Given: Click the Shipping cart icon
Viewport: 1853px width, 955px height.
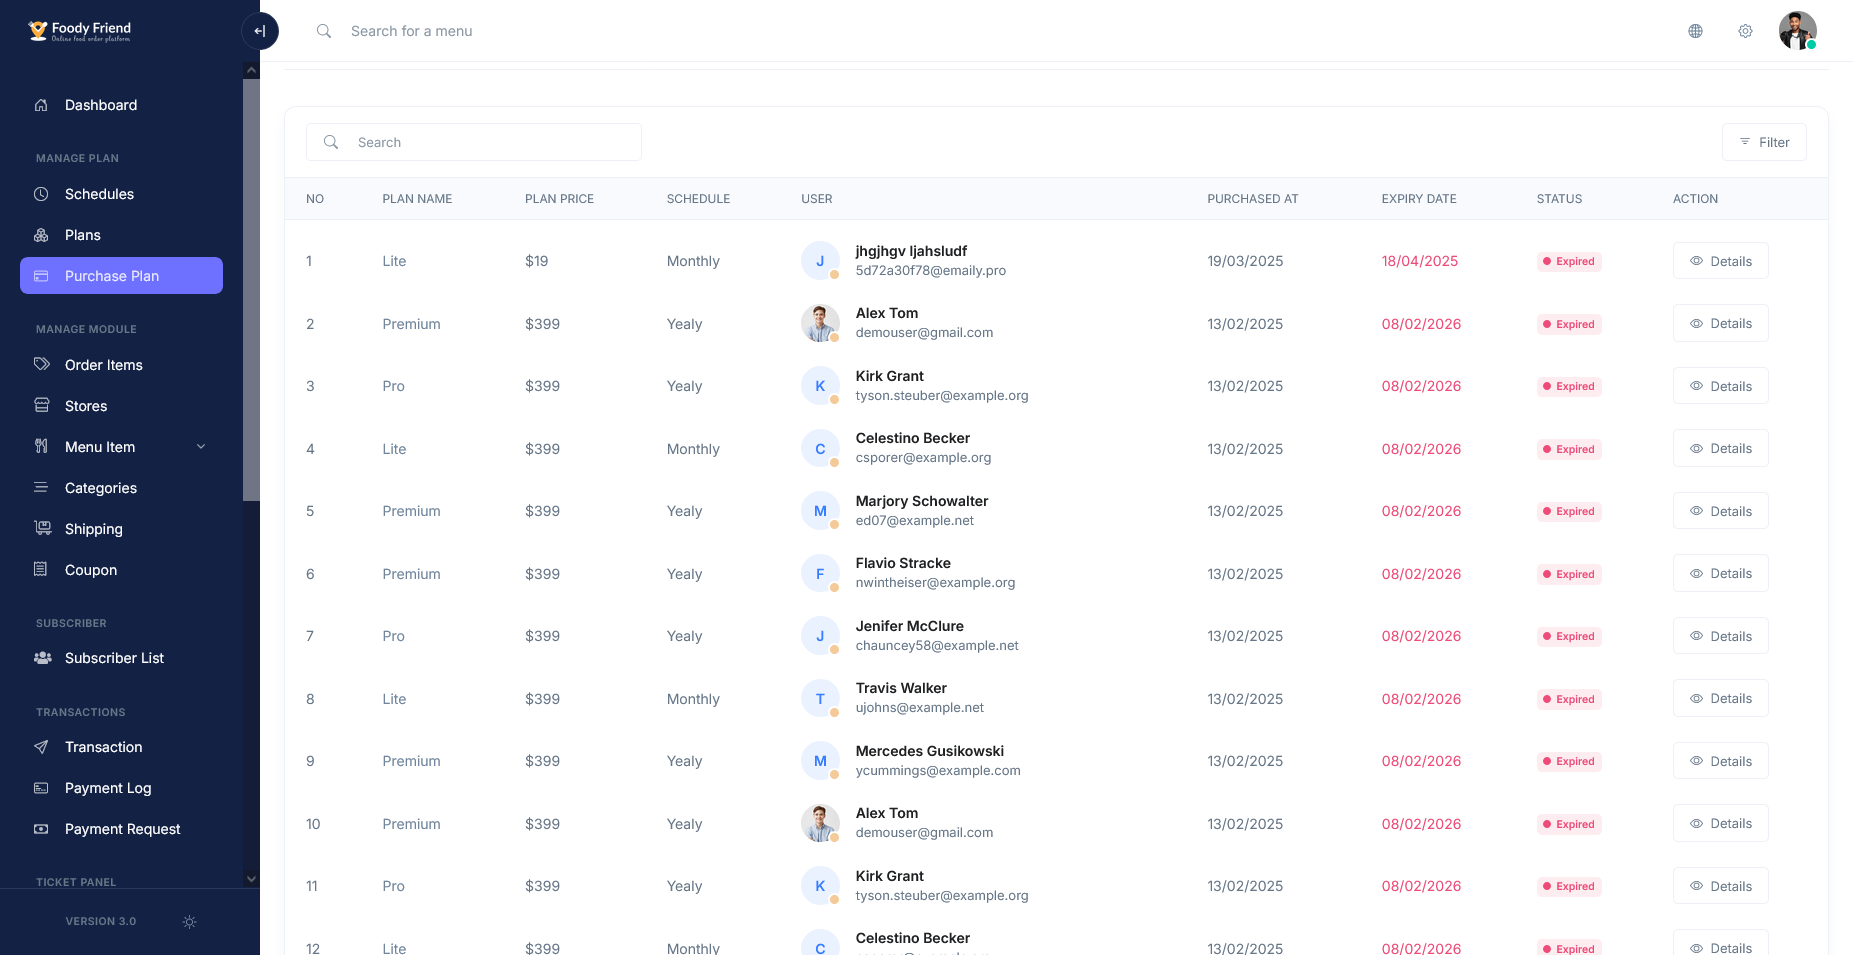Looking at the screenshot, I should (x=42, y=528).
